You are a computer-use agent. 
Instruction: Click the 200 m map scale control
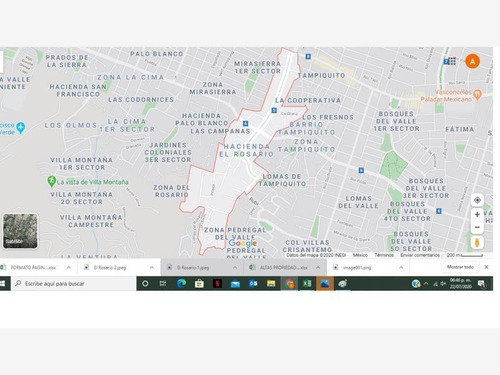click(x=465, y=255)
